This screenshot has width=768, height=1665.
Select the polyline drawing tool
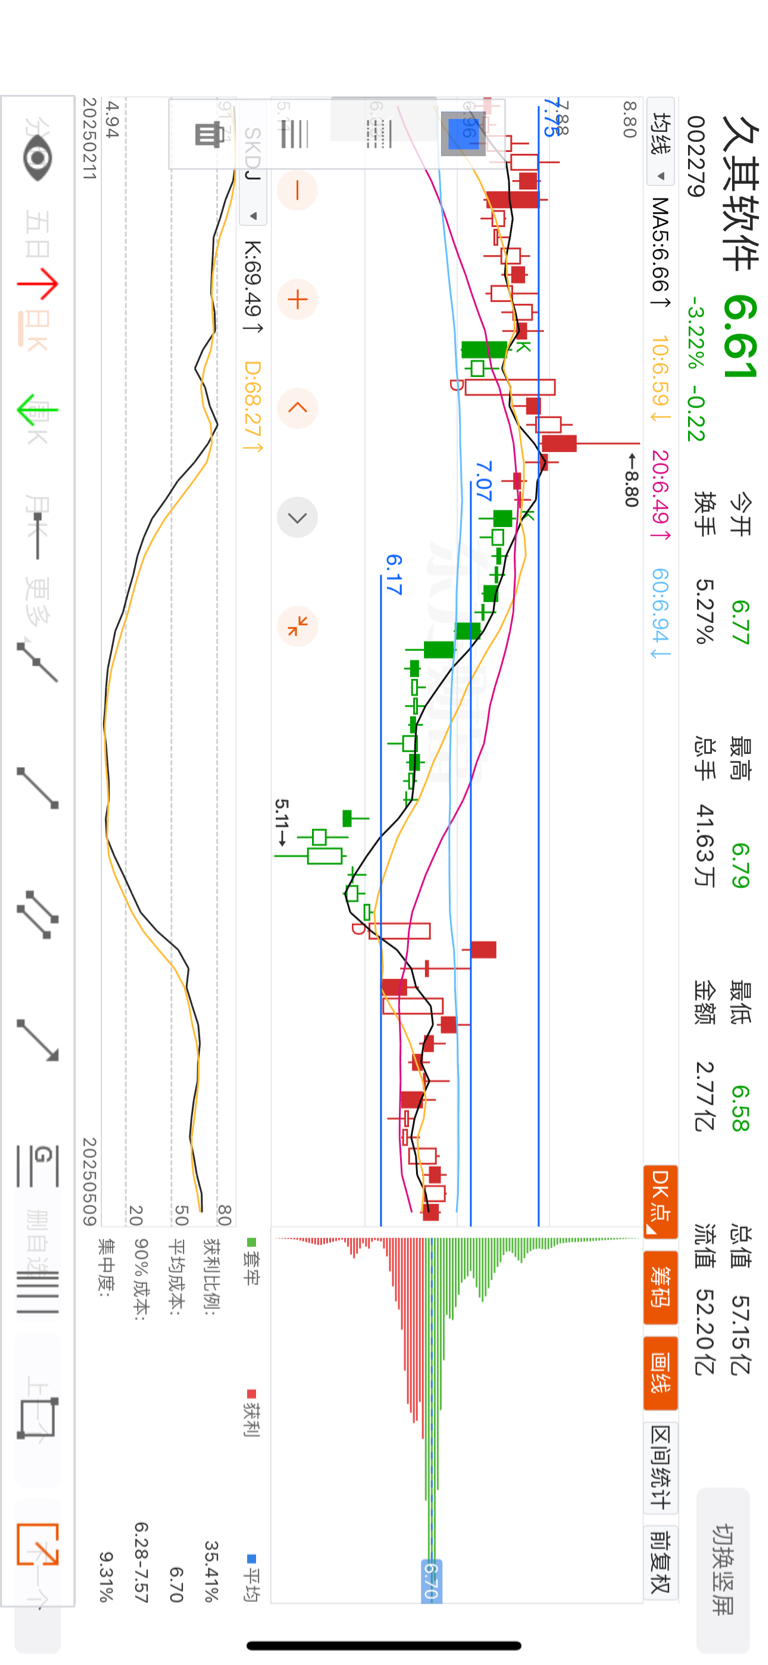[37, 661]
